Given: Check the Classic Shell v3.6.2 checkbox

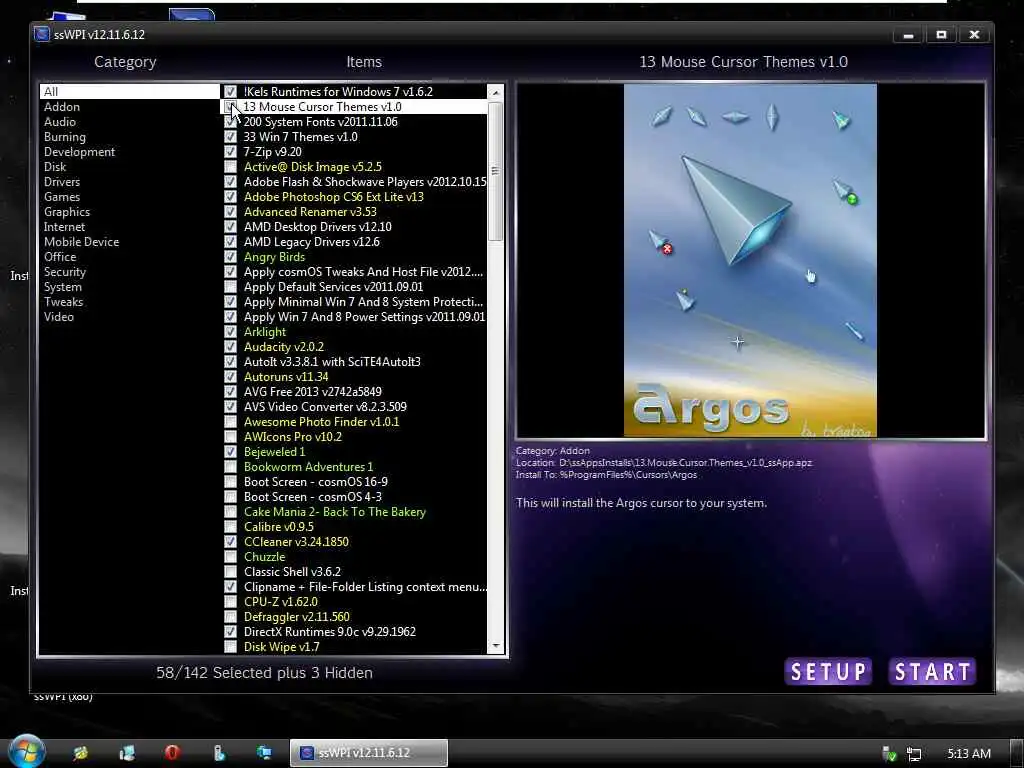Looking at the screenshot, I should [x=231, y=571].
